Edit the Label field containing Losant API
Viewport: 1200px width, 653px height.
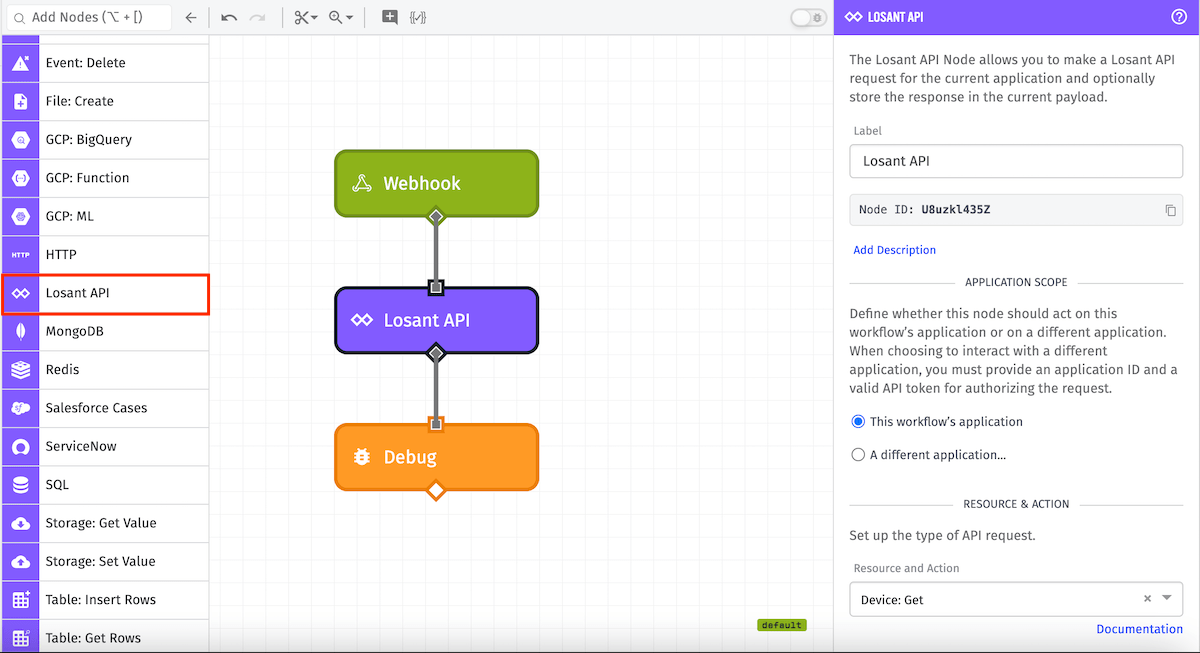[1016, 161]
